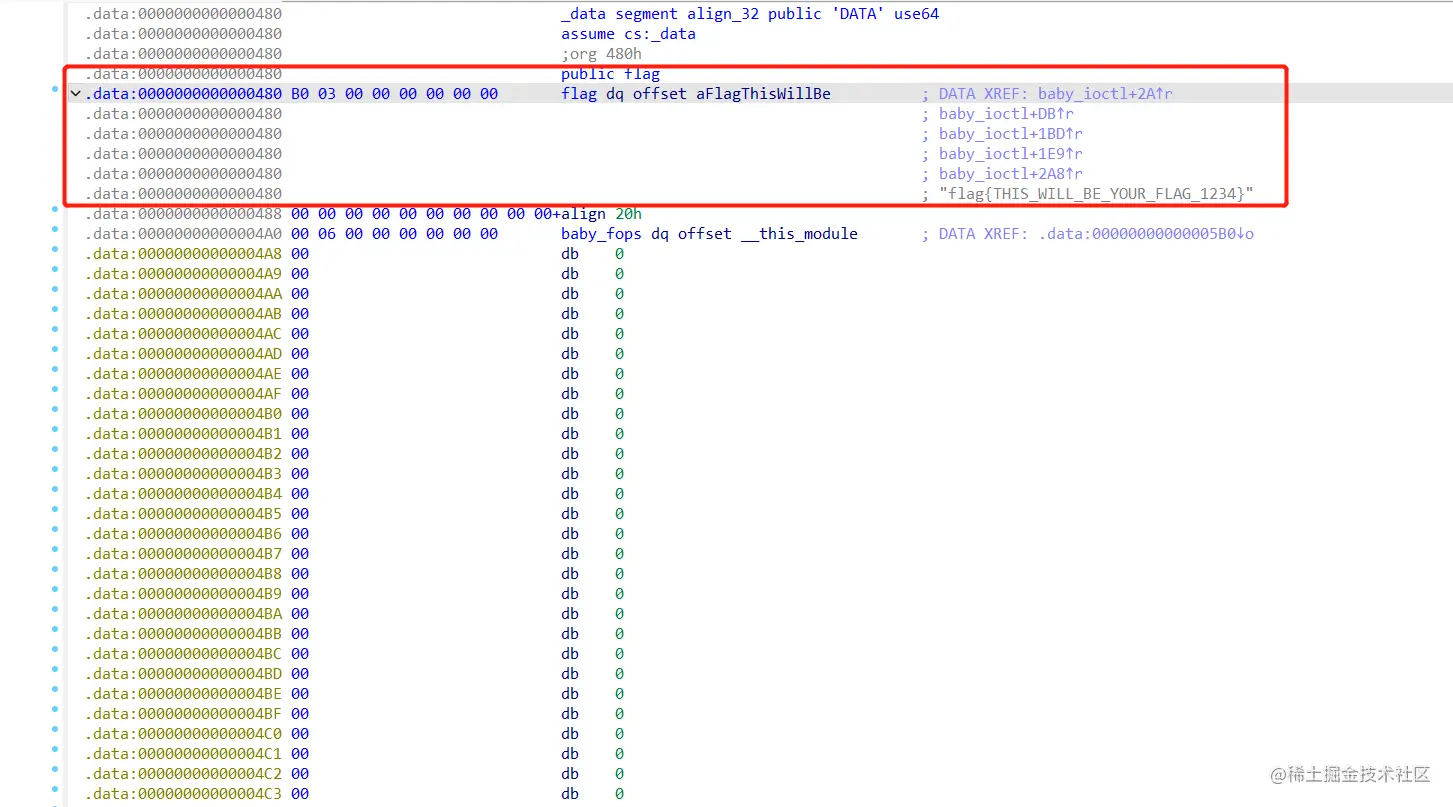Click address .data:00000000000004AB

click(x=183, y=314)
